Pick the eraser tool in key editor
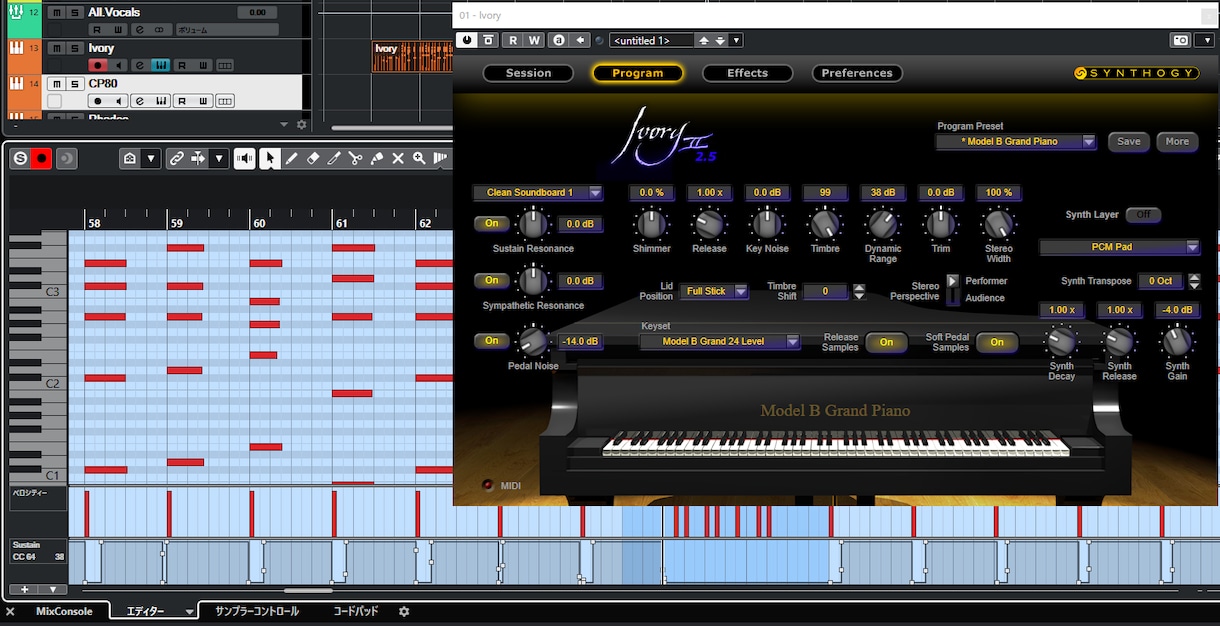The image size is (1220, 626). click(x=313, y=158)
